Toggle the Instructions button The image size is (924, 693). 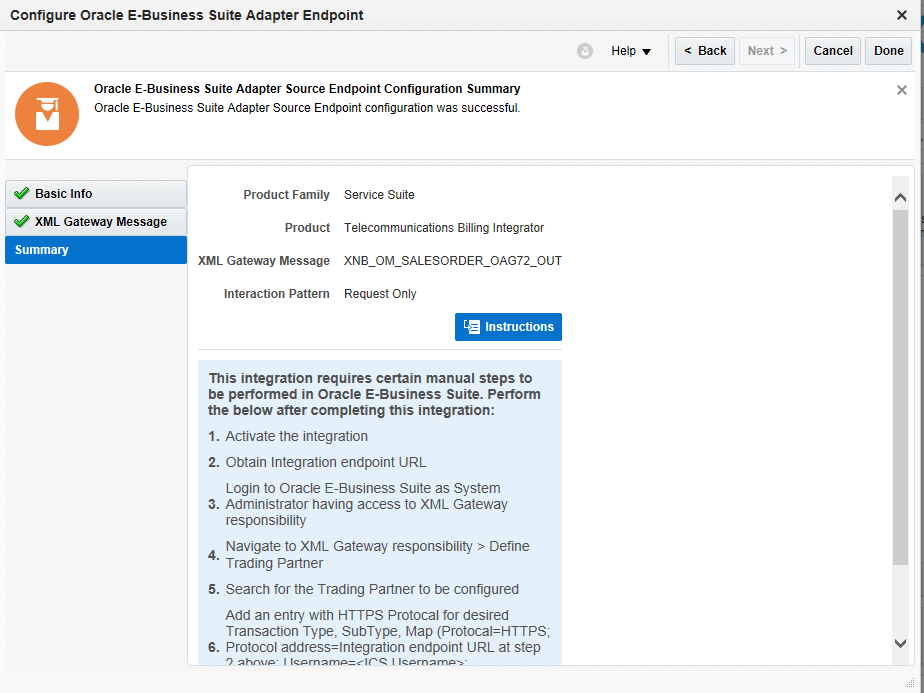(508, 327)
